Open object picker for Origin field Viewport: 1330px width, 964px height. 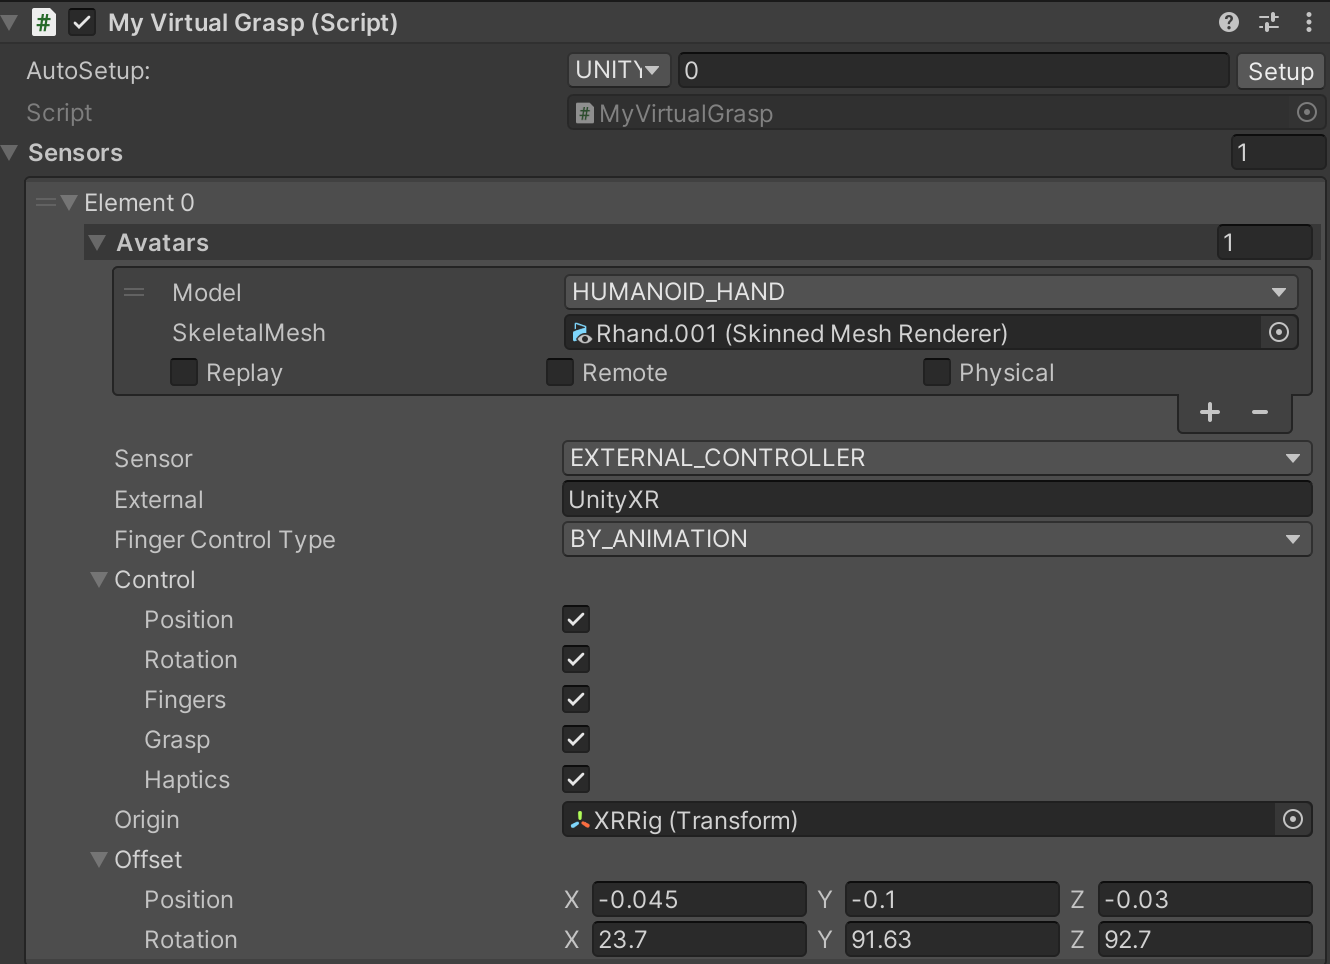click(1292, 820)
